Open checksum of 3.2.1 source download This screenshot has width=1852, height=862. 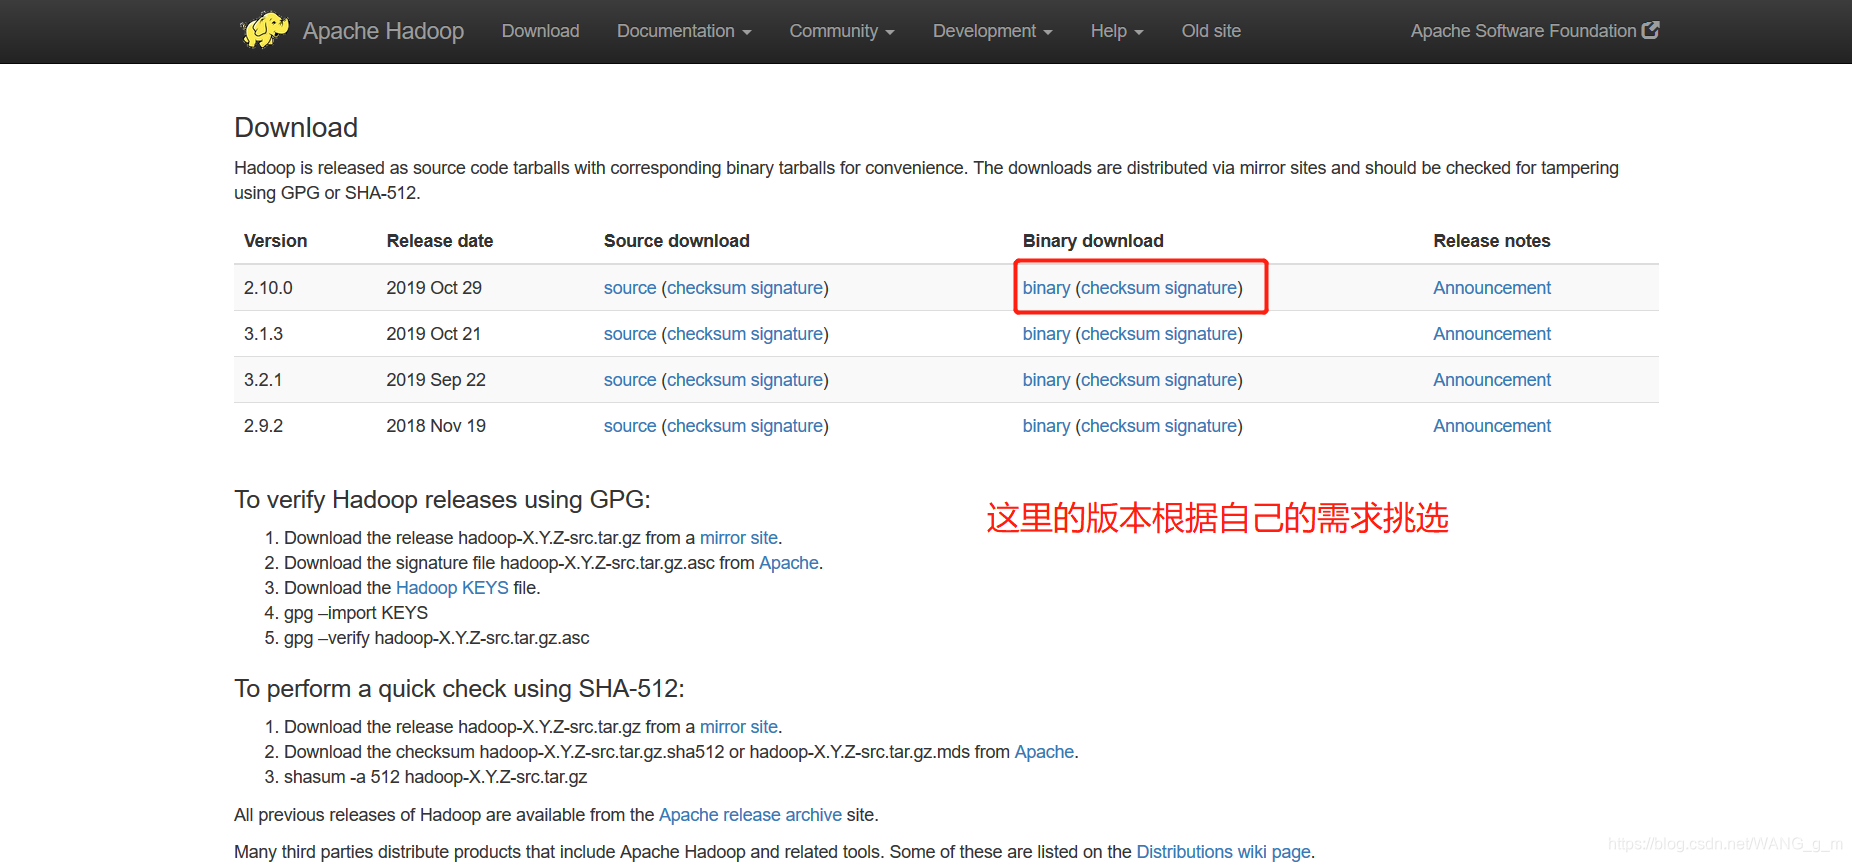706,380
